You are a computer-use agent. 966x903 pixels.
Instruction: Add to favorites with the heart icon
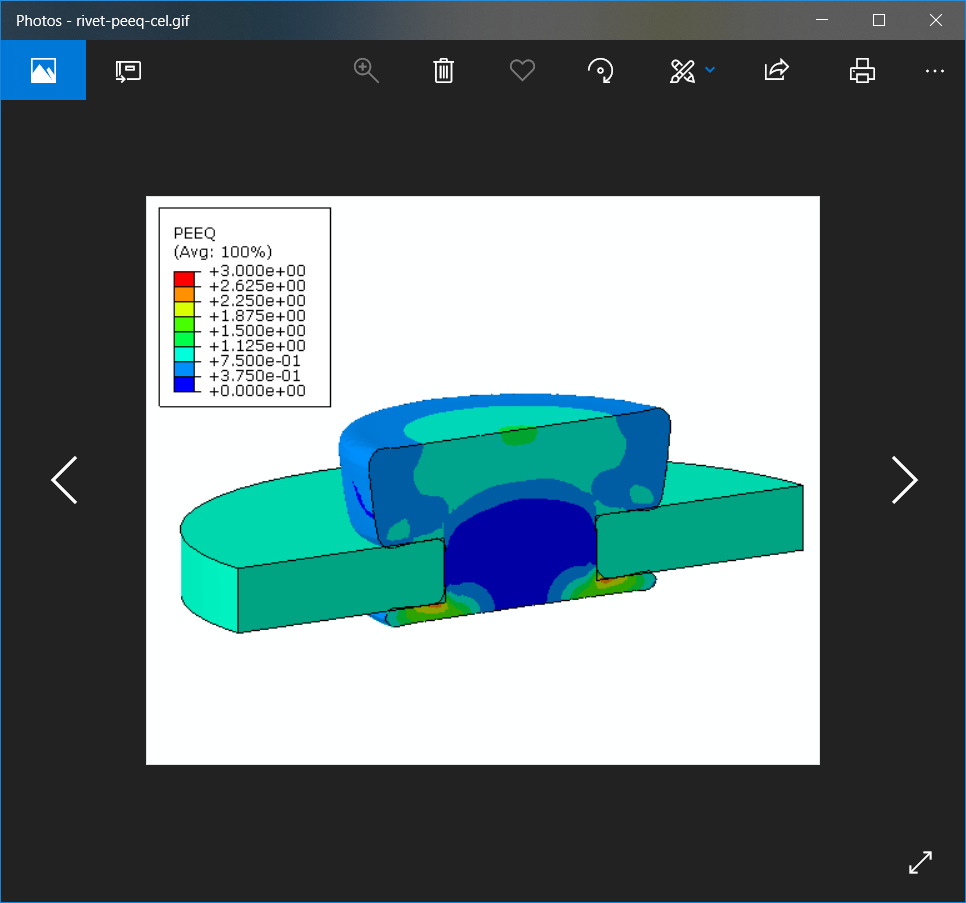[x=522, y=70]
